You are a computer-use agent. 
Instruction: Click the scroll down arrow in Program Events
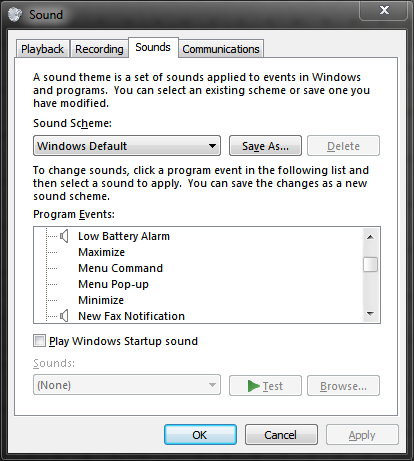(370, 313)
